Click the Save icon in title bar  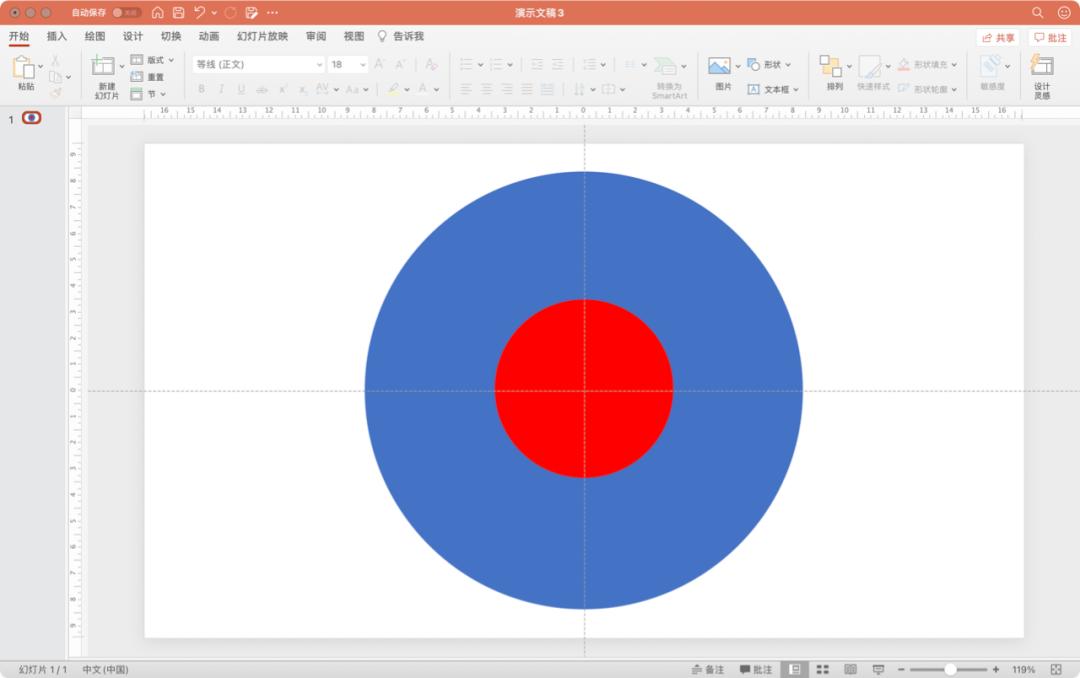tap(178, 12)
